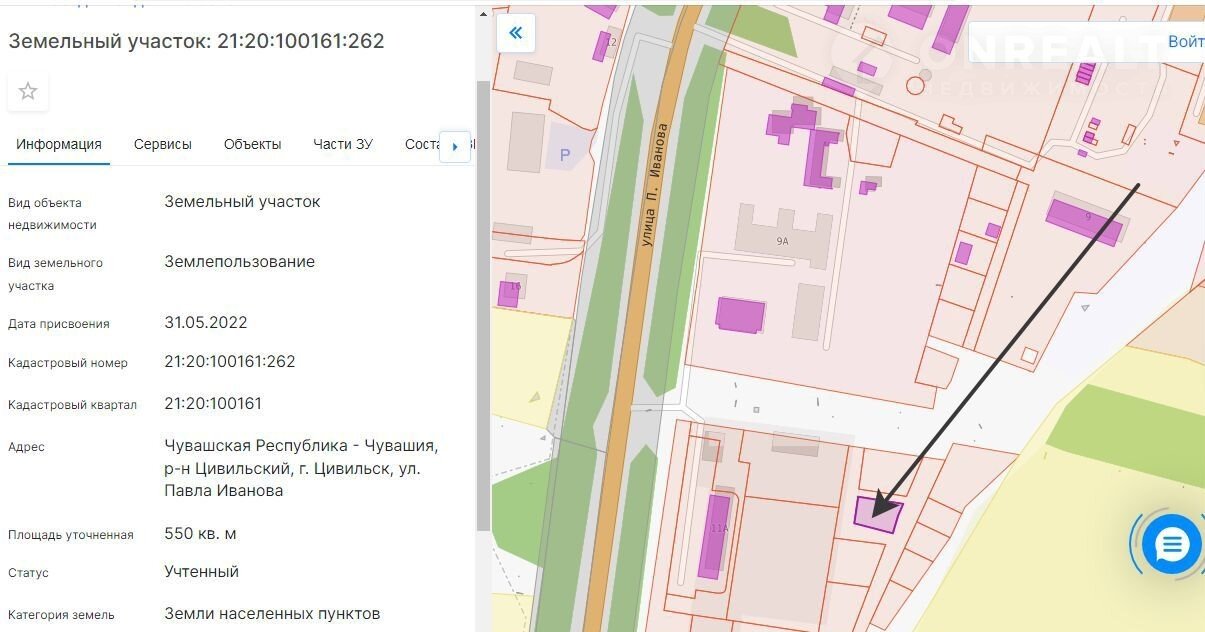Select the Объекты tab
The width and height of the screenshot is (1205, 632).
(x=252, y=144)
